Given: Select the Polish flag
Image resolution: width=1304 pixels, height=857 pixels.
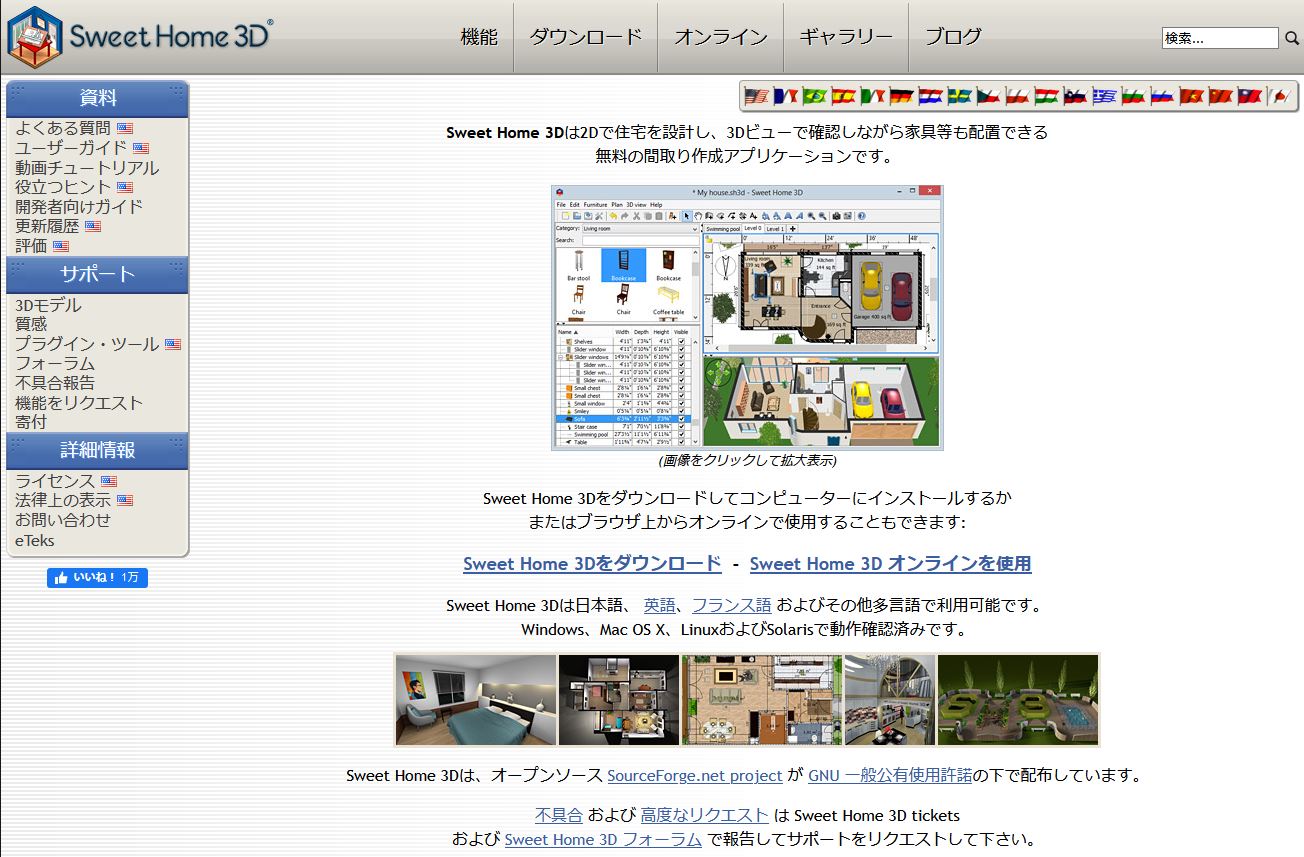Looking at the screenshot, I should coord(1017,97).
